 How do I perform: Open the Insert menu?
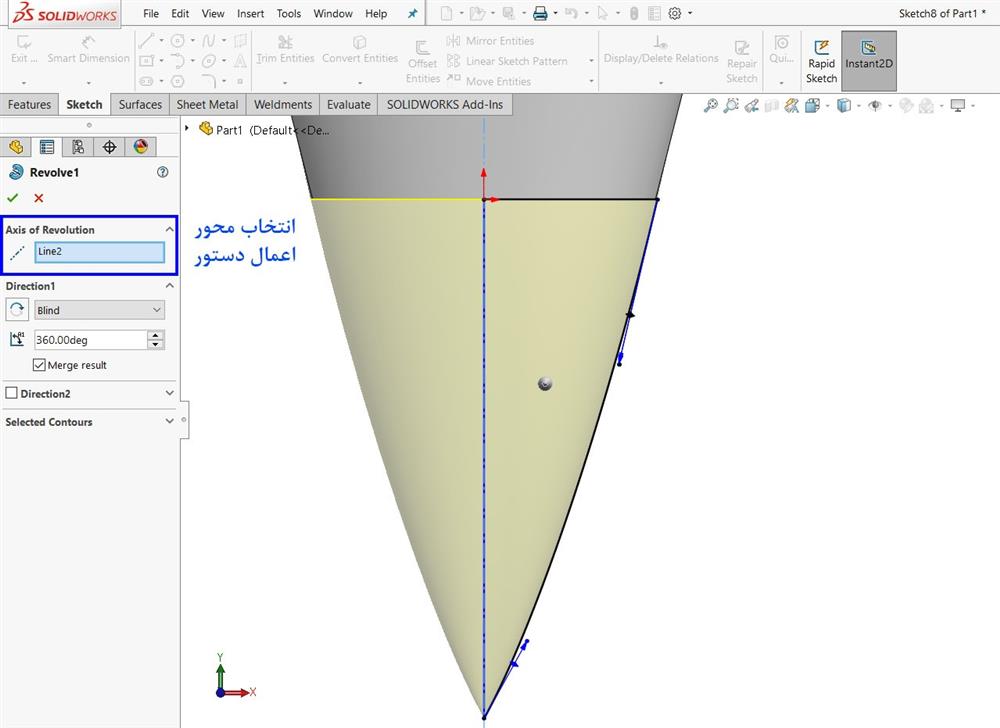point(251,14)
